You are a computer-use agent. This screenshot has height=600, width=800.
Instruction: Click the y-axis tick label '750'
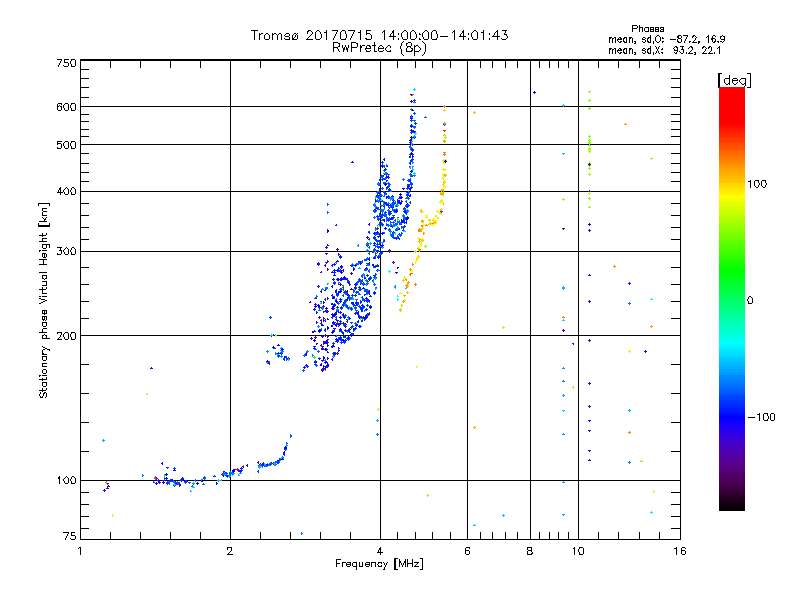66,63
